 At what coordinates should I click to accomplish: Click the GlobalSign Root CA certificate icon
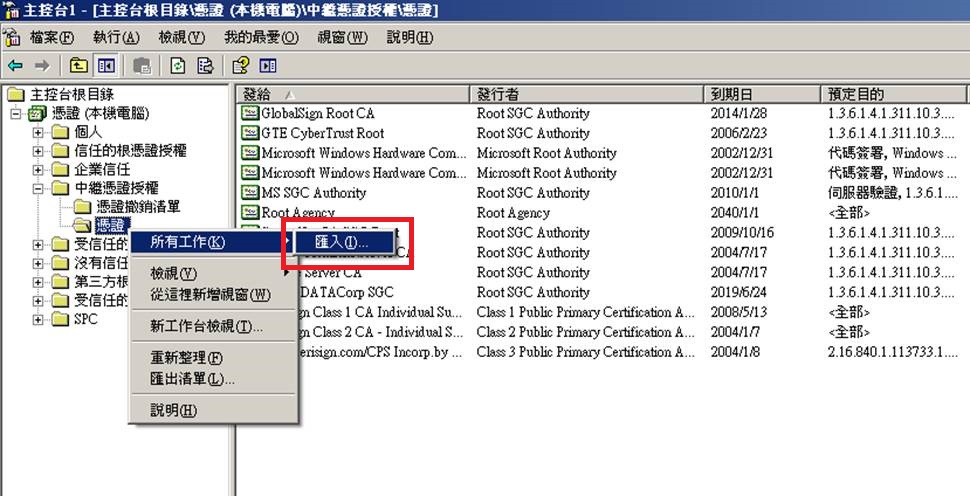point(250,113)
